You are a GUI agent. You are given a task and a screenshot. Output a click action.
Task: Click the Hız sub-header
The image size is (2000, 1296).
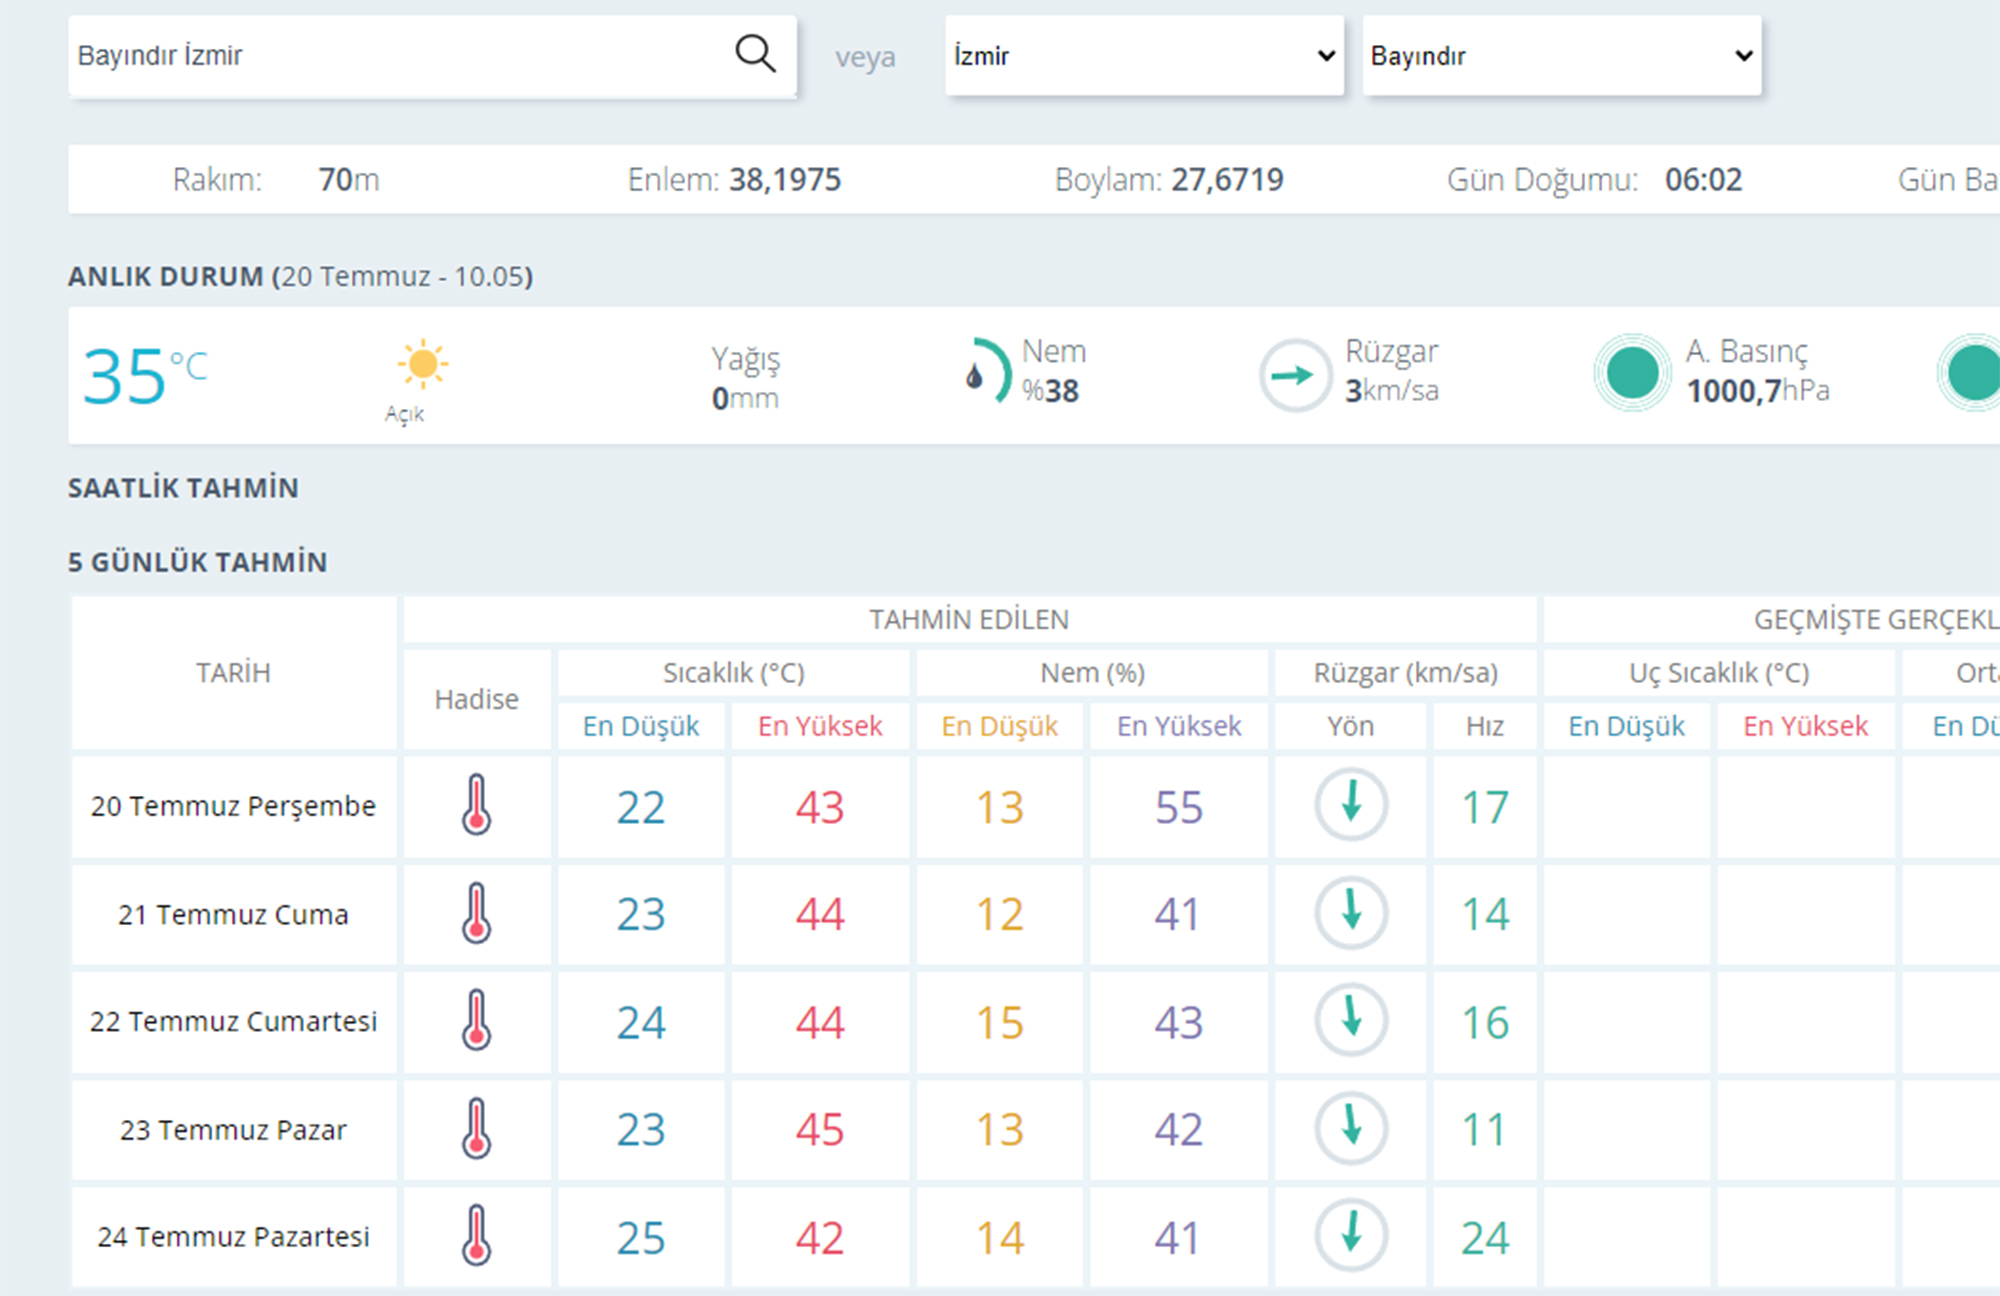pos(1484,726)
